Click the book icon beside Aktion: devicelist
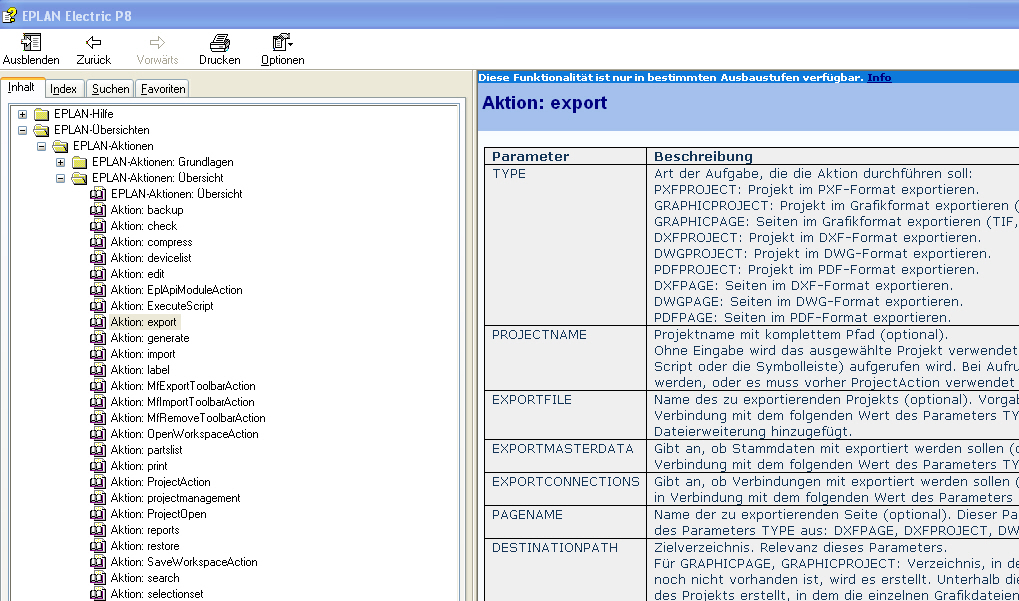This screenshot has width=1019, height=601. pos(97,258)
